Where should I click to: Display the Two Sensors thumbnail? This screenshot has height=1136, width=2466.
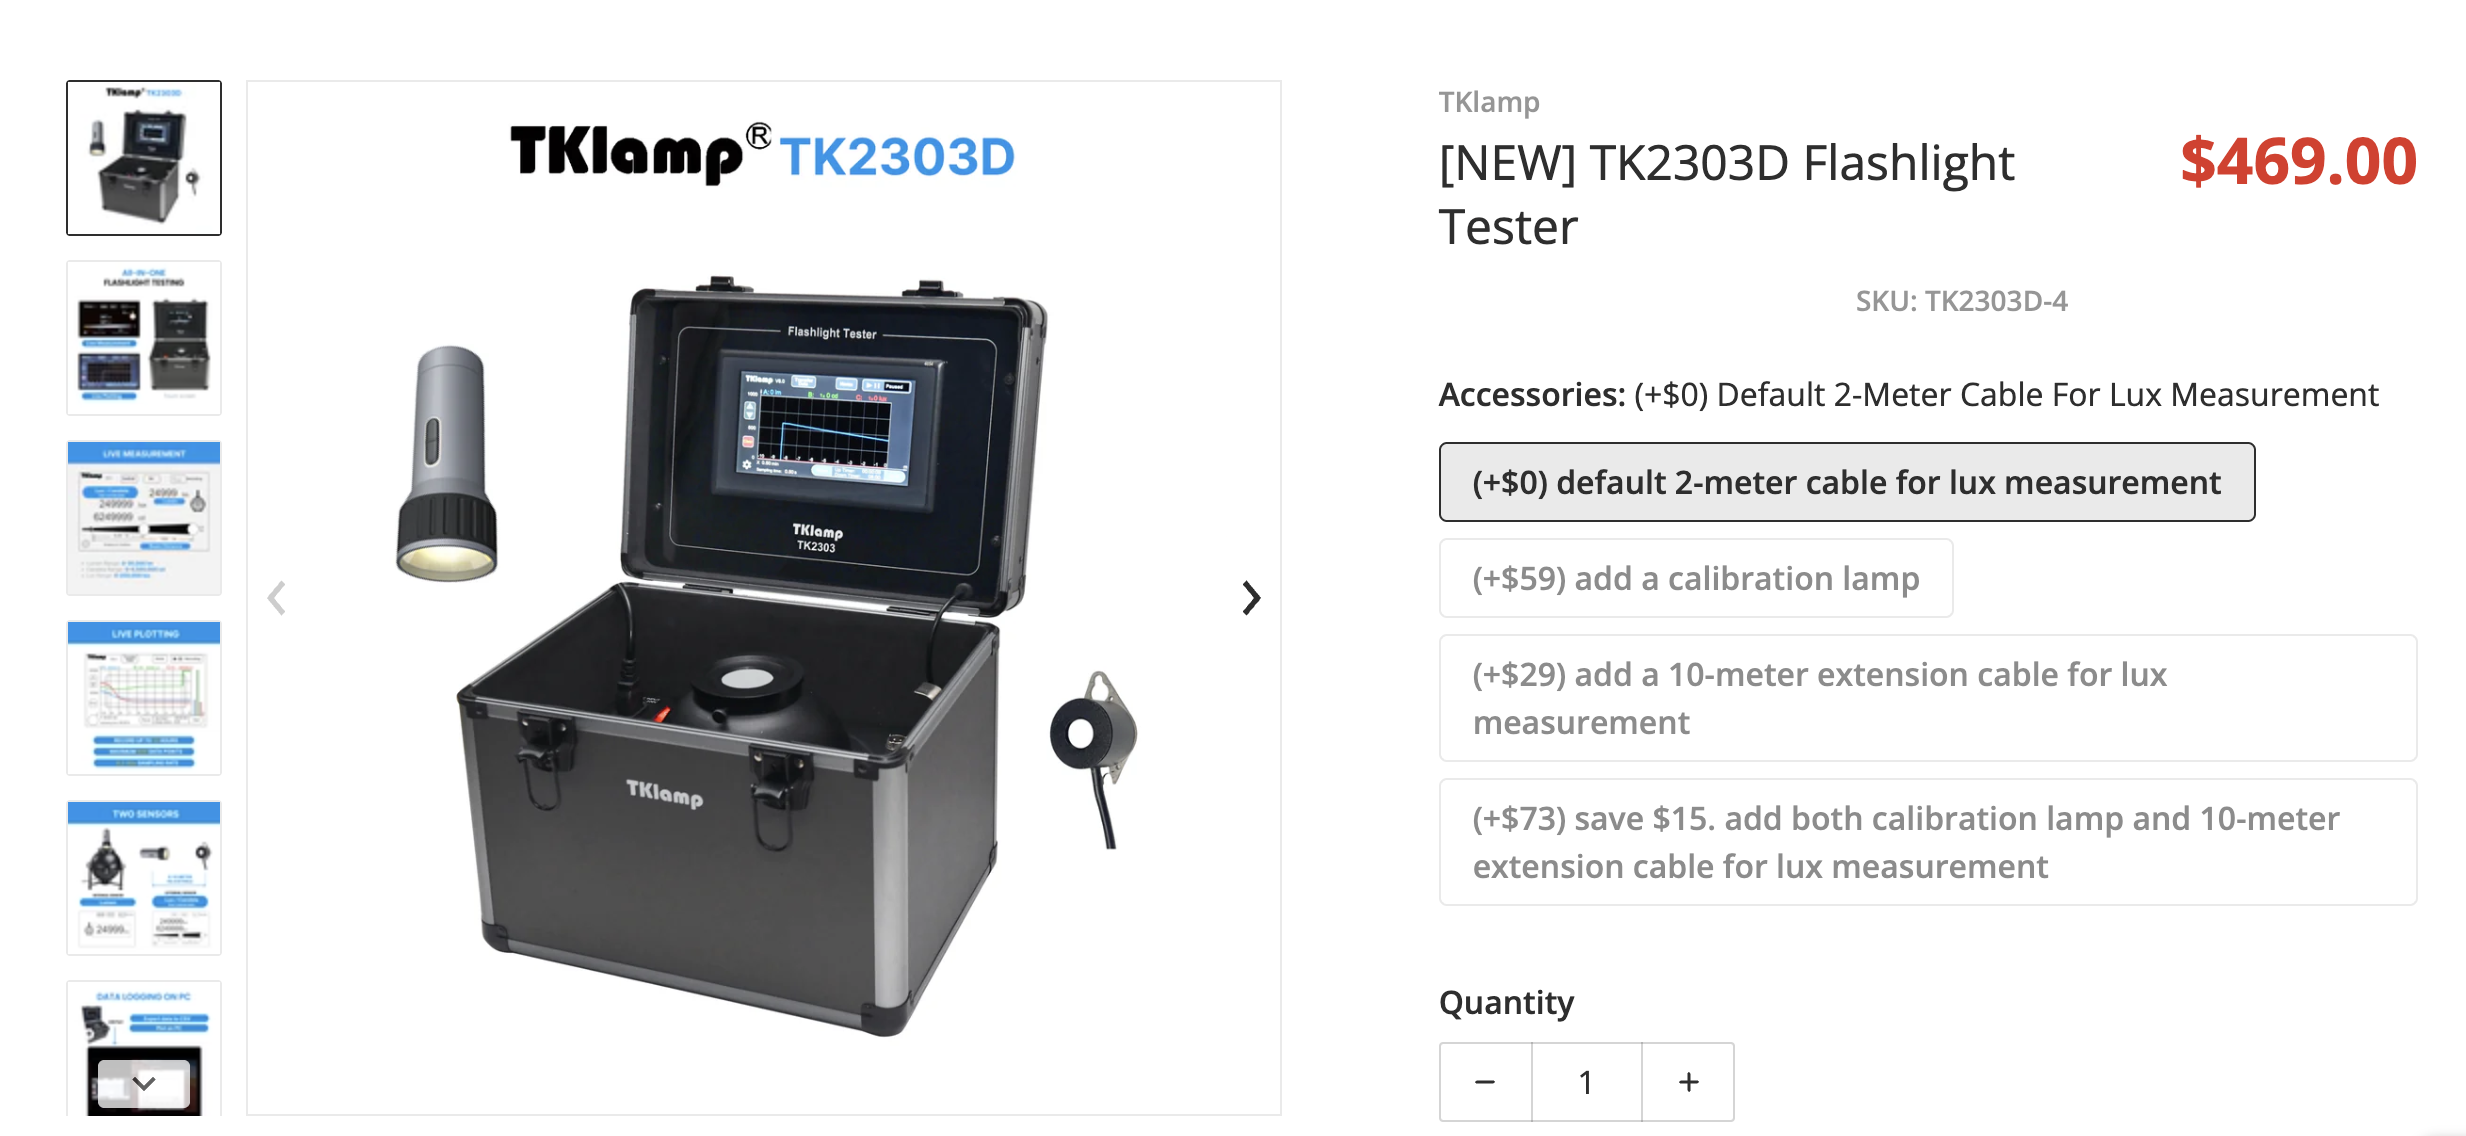[x=144, y=878]
